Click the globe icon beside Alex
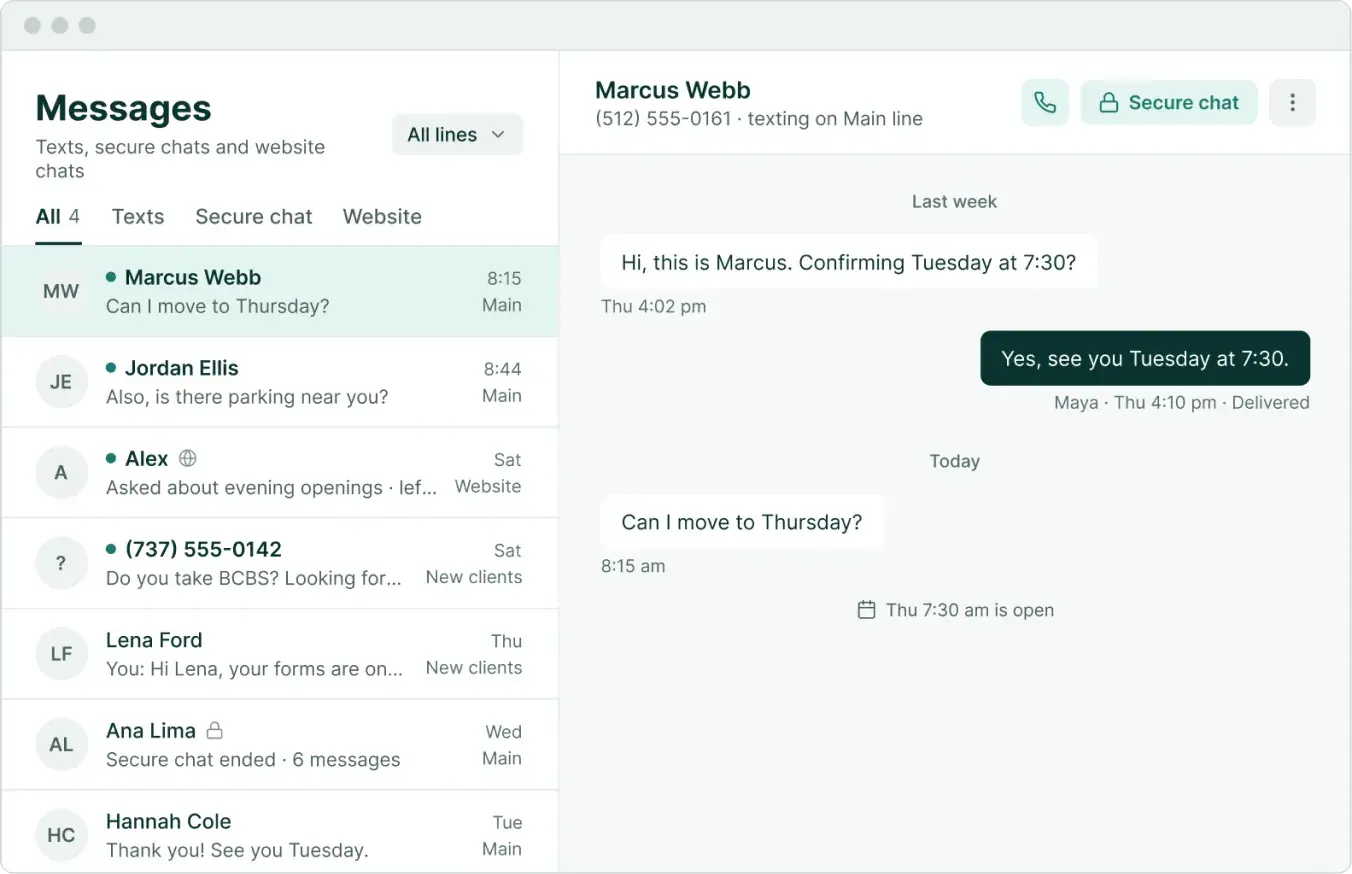1352x874 pixels. coord(187,459)
